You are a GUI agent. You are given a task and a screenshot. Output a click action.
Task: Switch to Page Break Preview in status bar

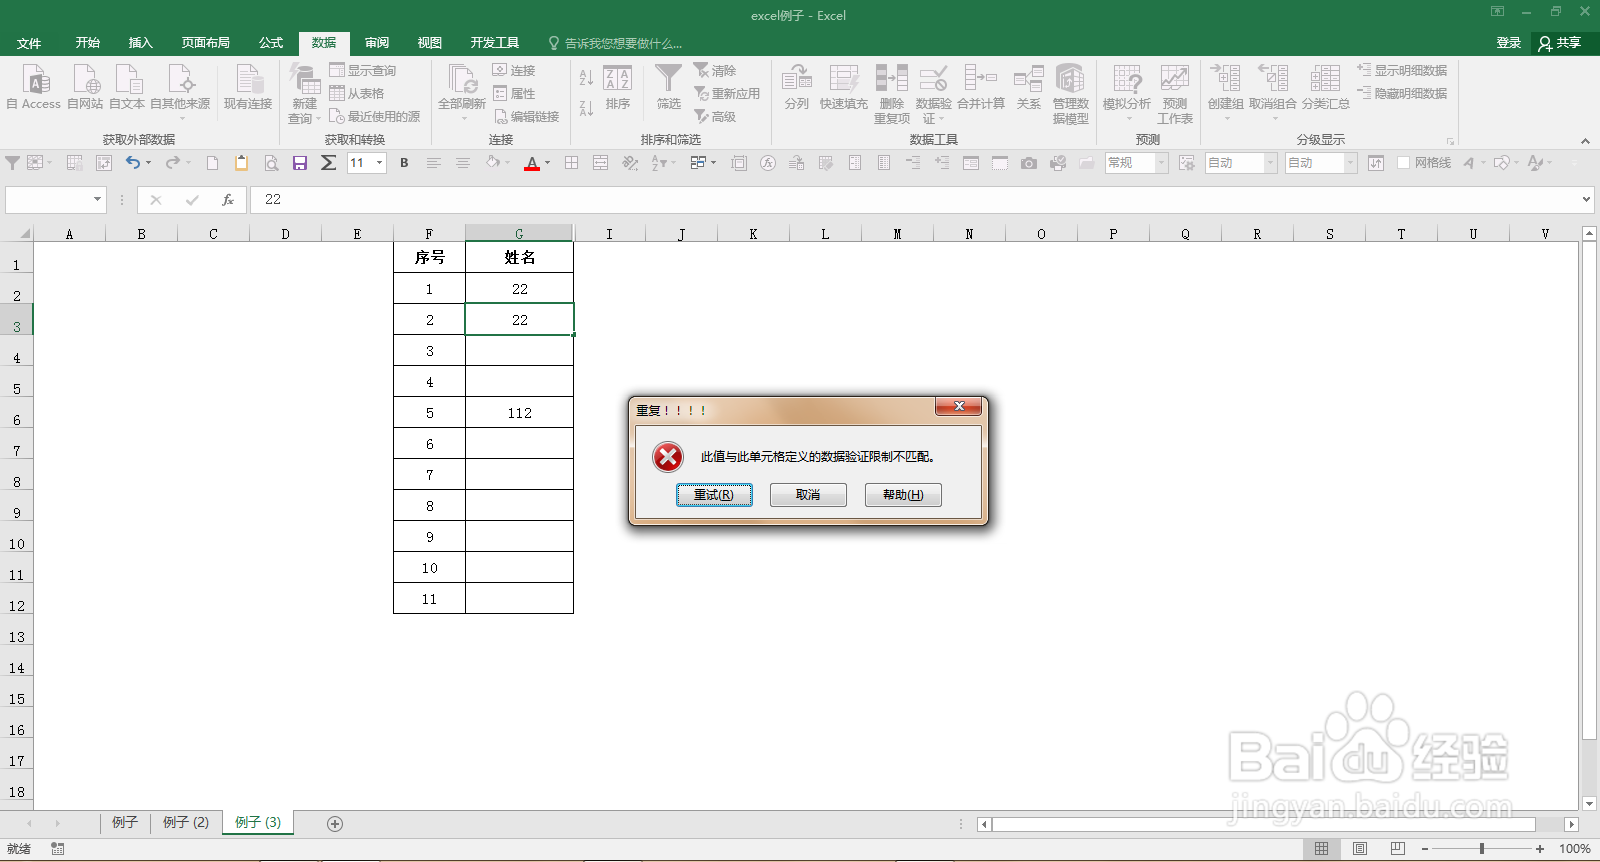pyautogui.click(x=1397, y=848)
